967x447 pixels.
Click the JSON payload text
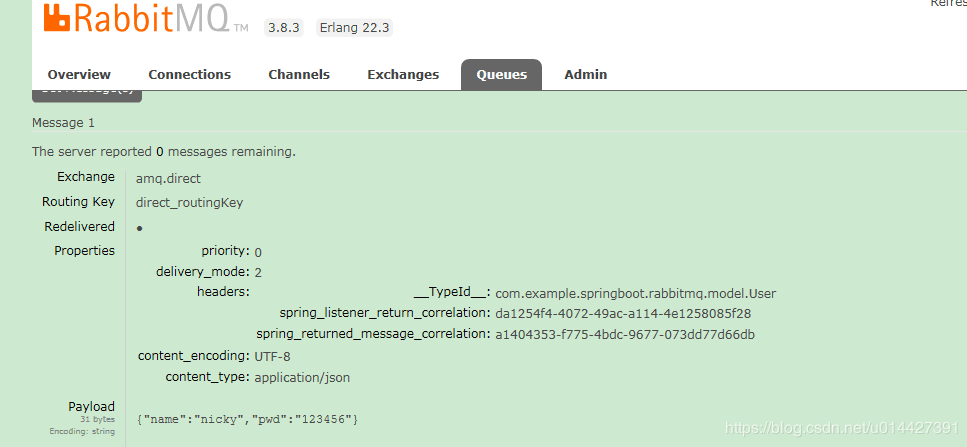247,418
